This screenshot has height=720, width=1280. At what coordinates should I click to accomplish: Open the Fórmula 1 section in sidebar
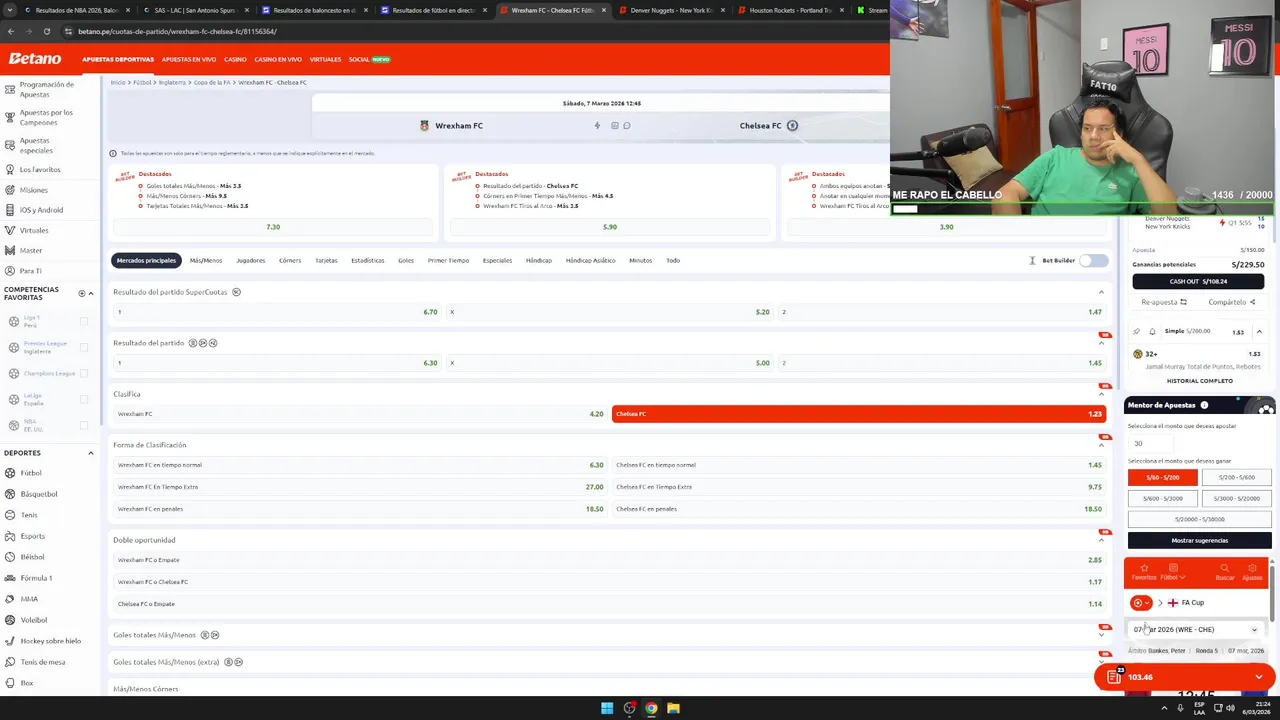click(36, 578)
